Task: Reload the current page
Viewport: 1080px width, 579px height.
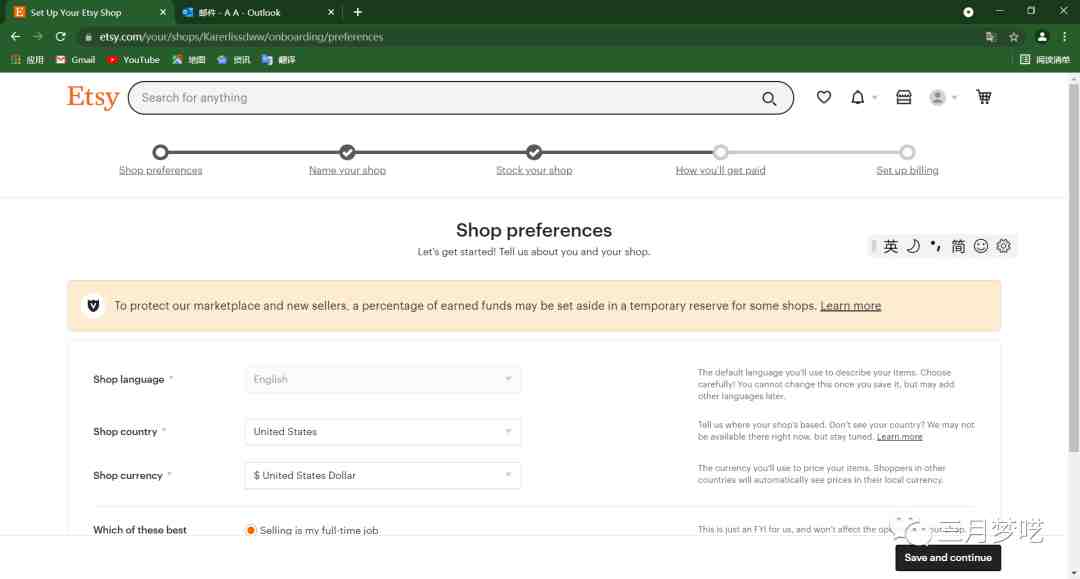Action: click(x=61, y=36)
